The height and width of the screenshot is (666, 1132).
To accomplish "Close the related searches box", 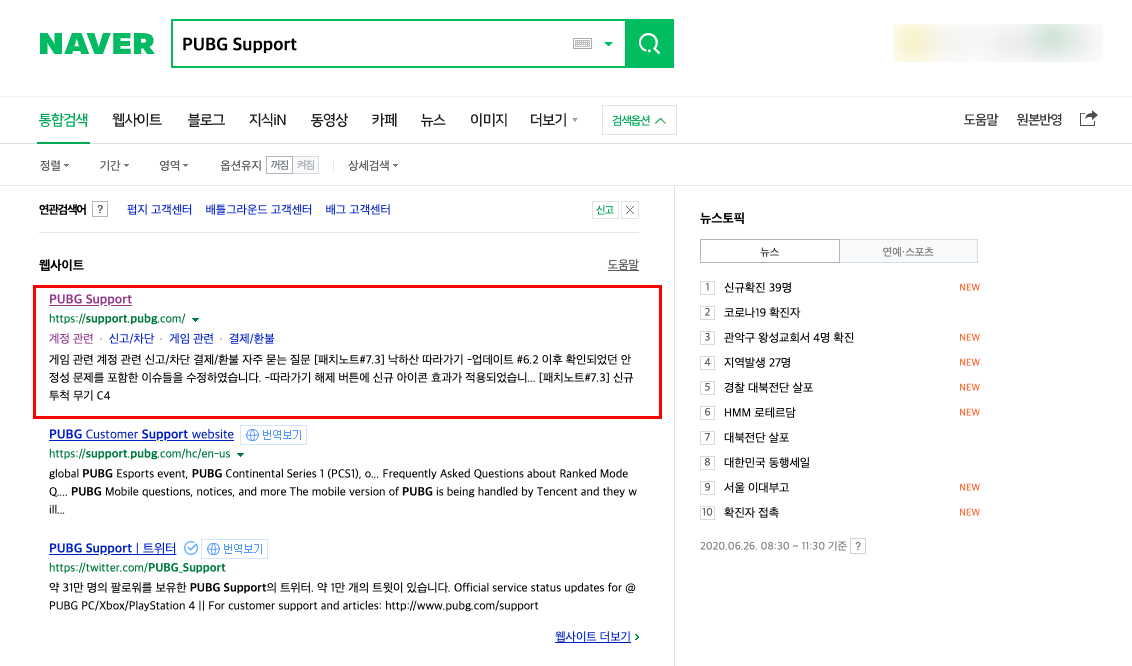I will tap(630, 210).
